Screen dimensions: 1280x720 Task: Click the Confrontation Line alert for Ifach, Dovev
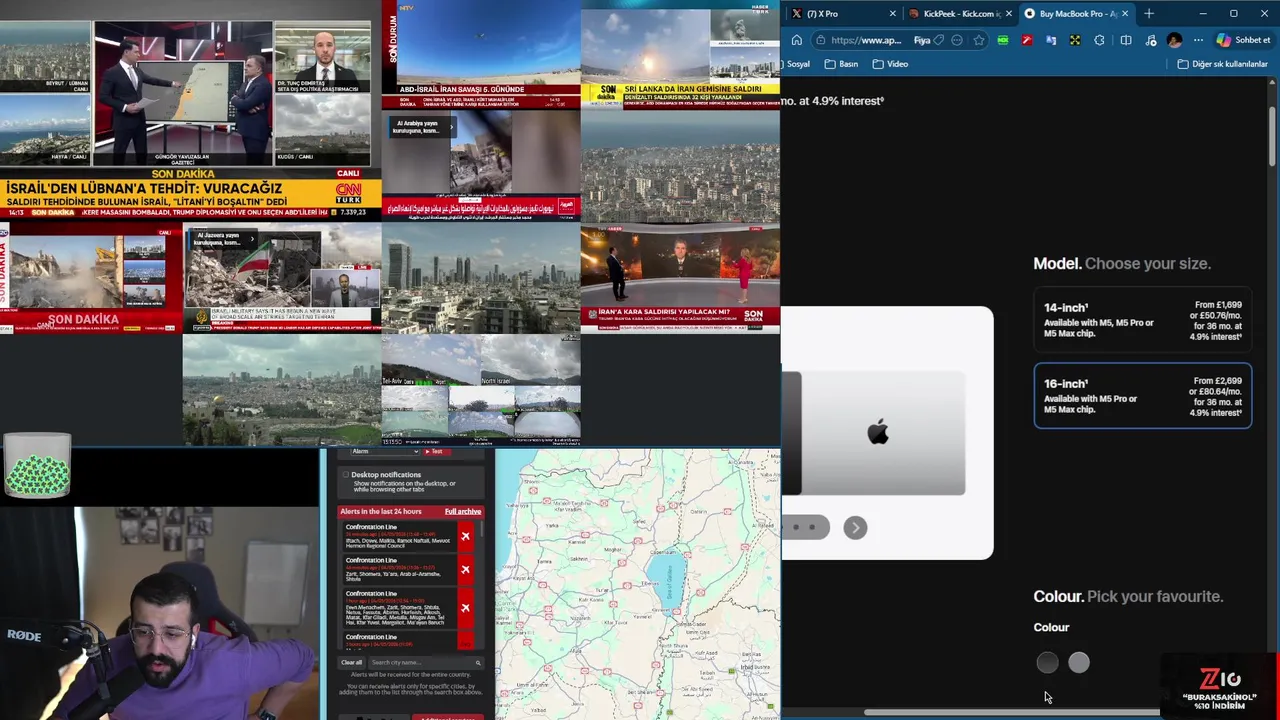click(400, 537)
